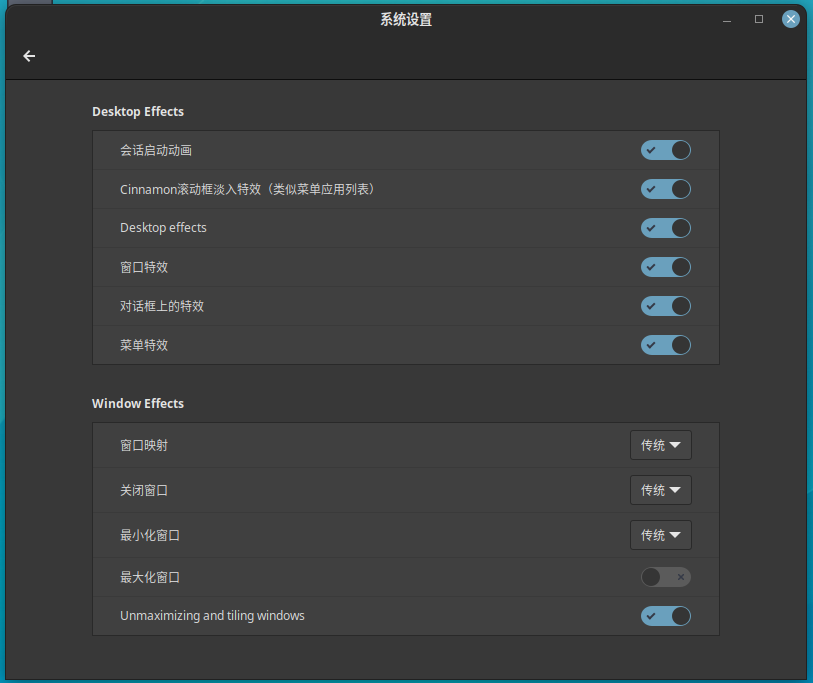Screen dimensions: 813x683
Task: Expand the 关闭窗口 effect dropdown
Action: pos(661,490)
